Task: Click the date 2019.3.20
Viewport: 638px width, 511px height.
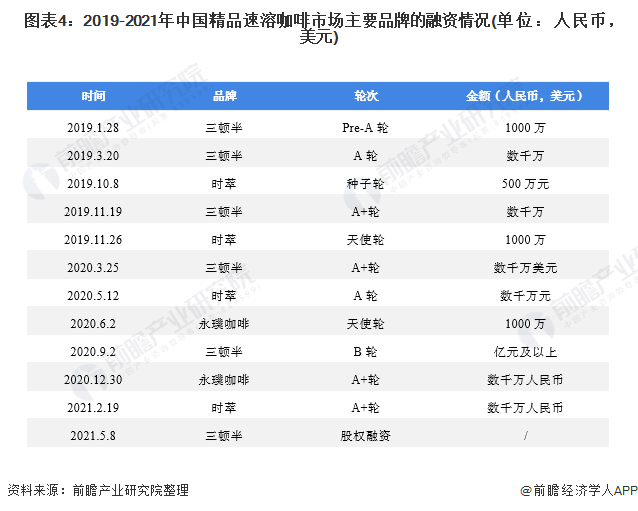Action: pos(93,156)
